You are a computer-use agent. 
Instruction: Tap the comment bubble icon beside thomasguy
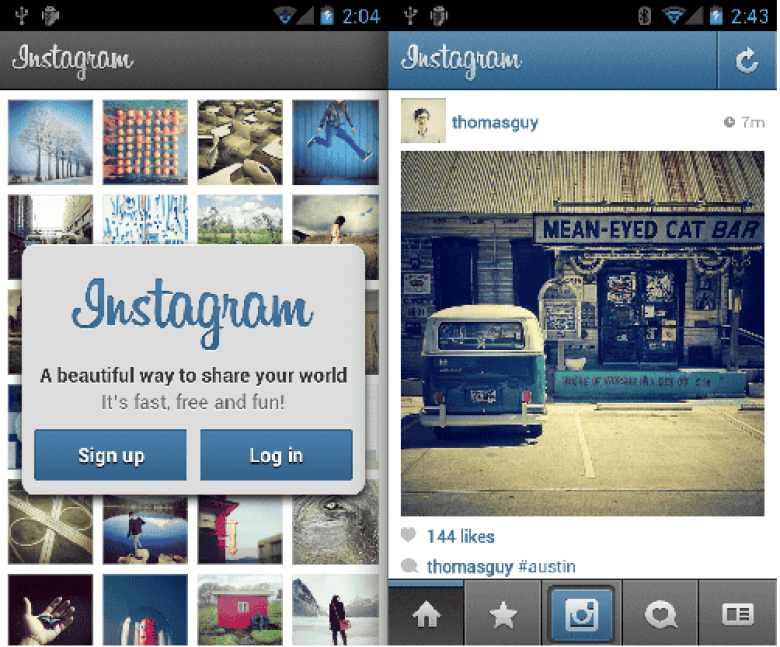click(409, 566)
